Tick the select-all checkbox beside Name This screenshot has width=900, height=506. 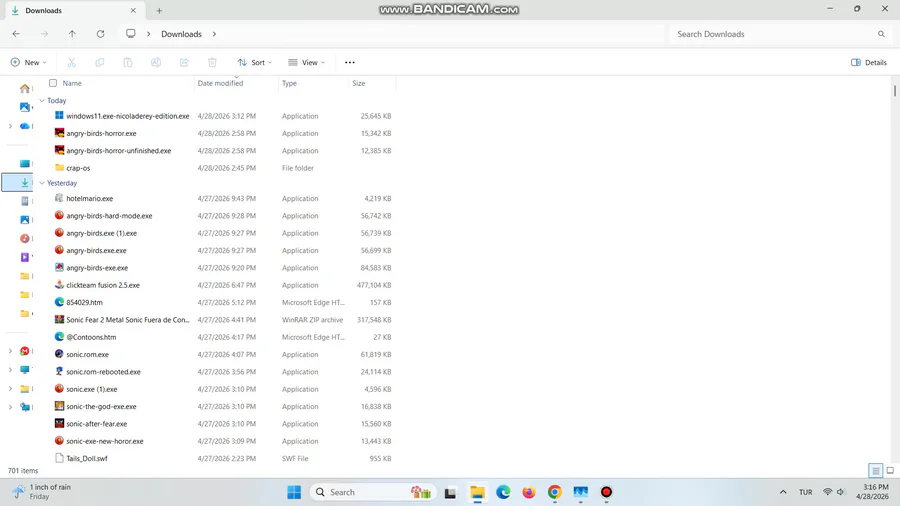(53, 83)
